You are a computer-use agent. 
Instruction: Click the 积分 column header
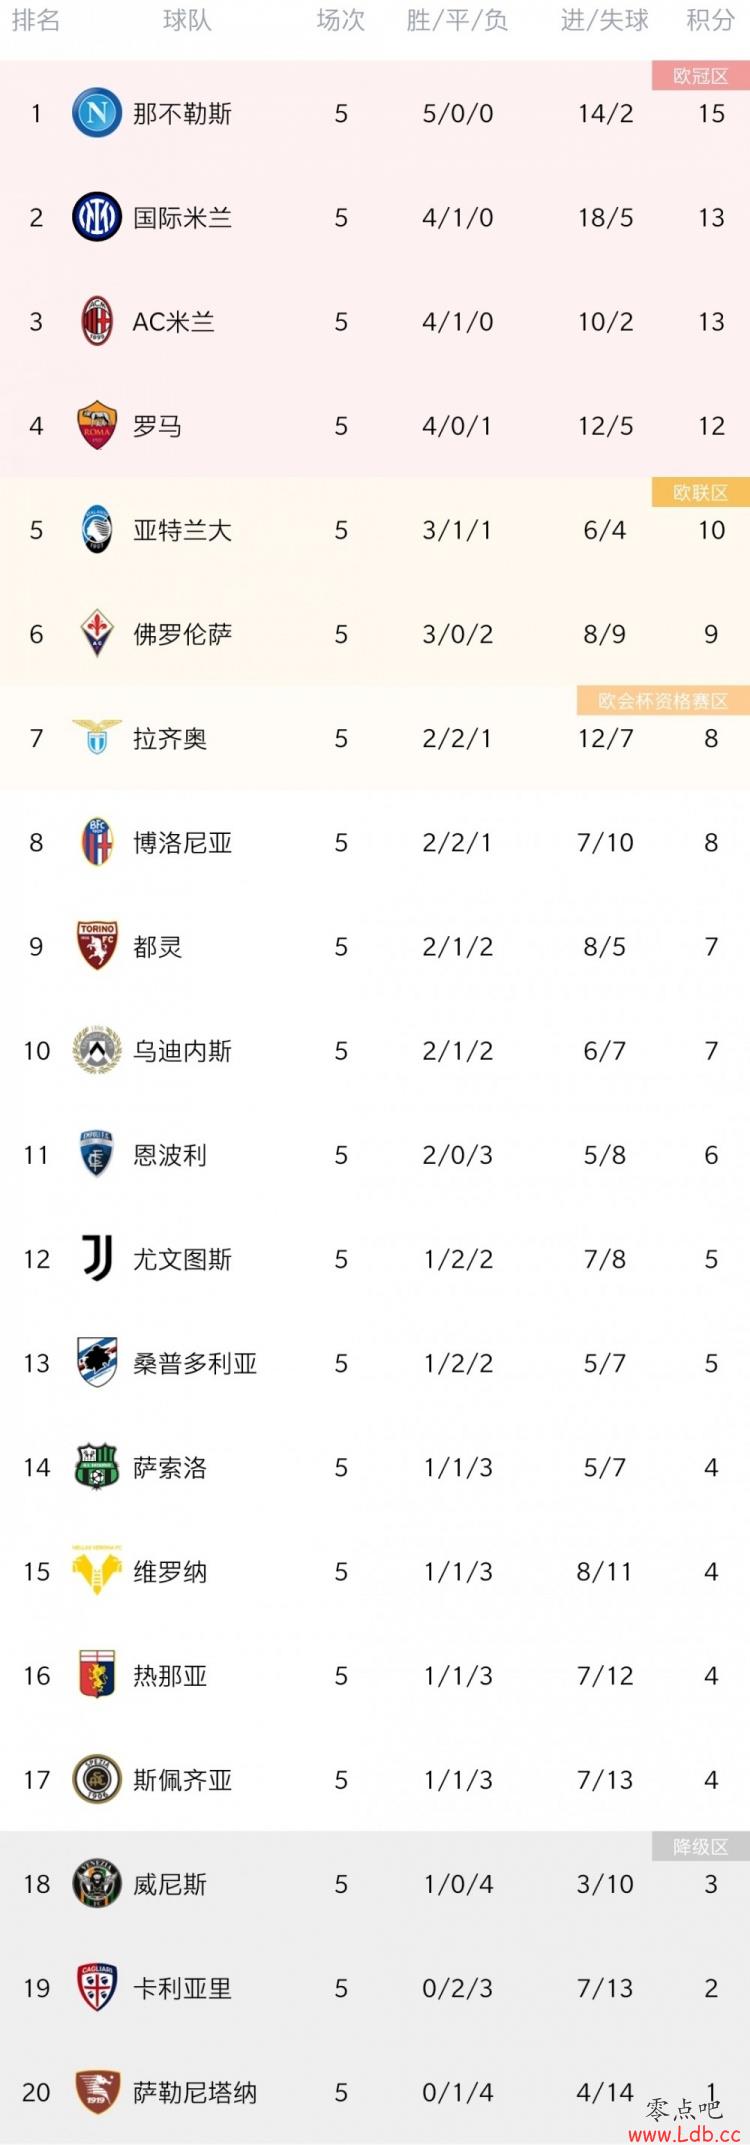tap(711, 20)
